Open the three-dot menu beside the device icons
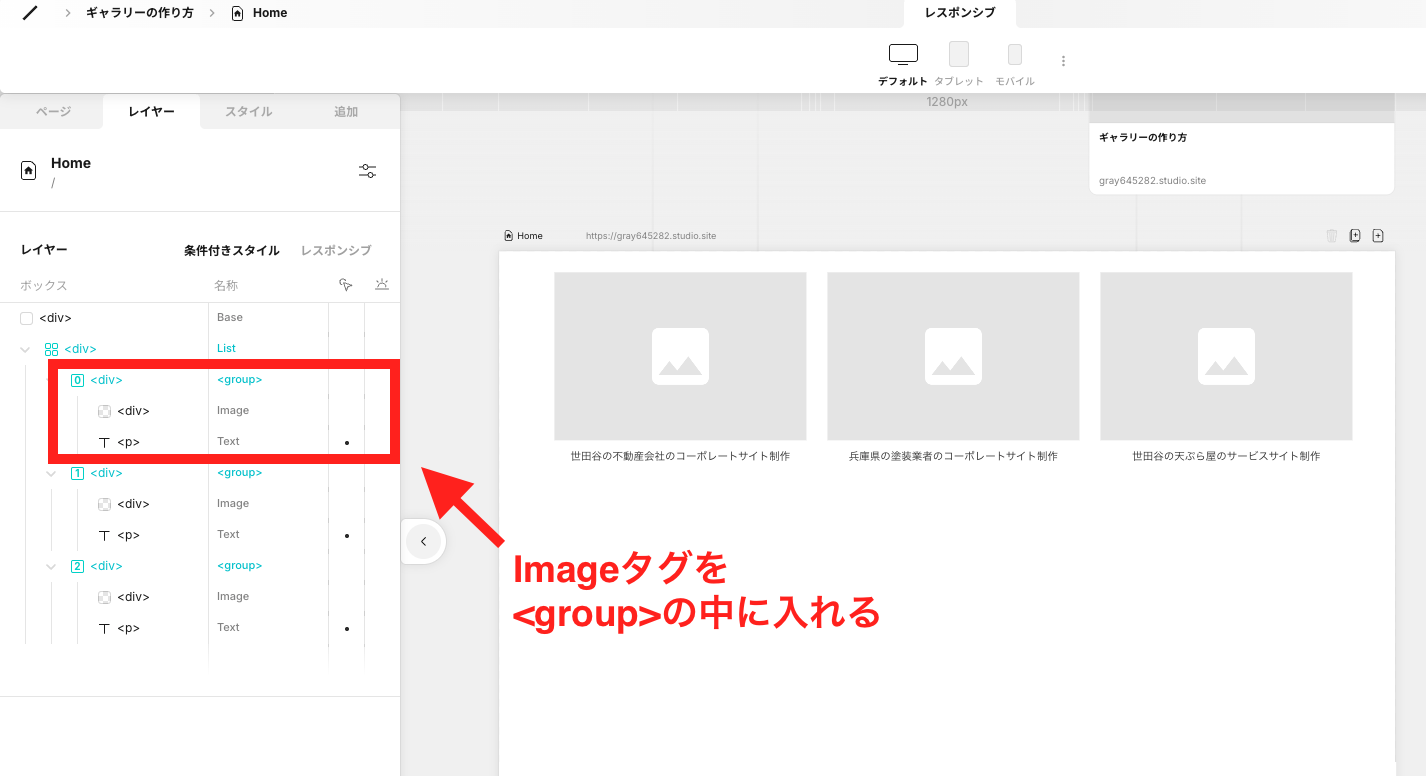 (1063, 60)
